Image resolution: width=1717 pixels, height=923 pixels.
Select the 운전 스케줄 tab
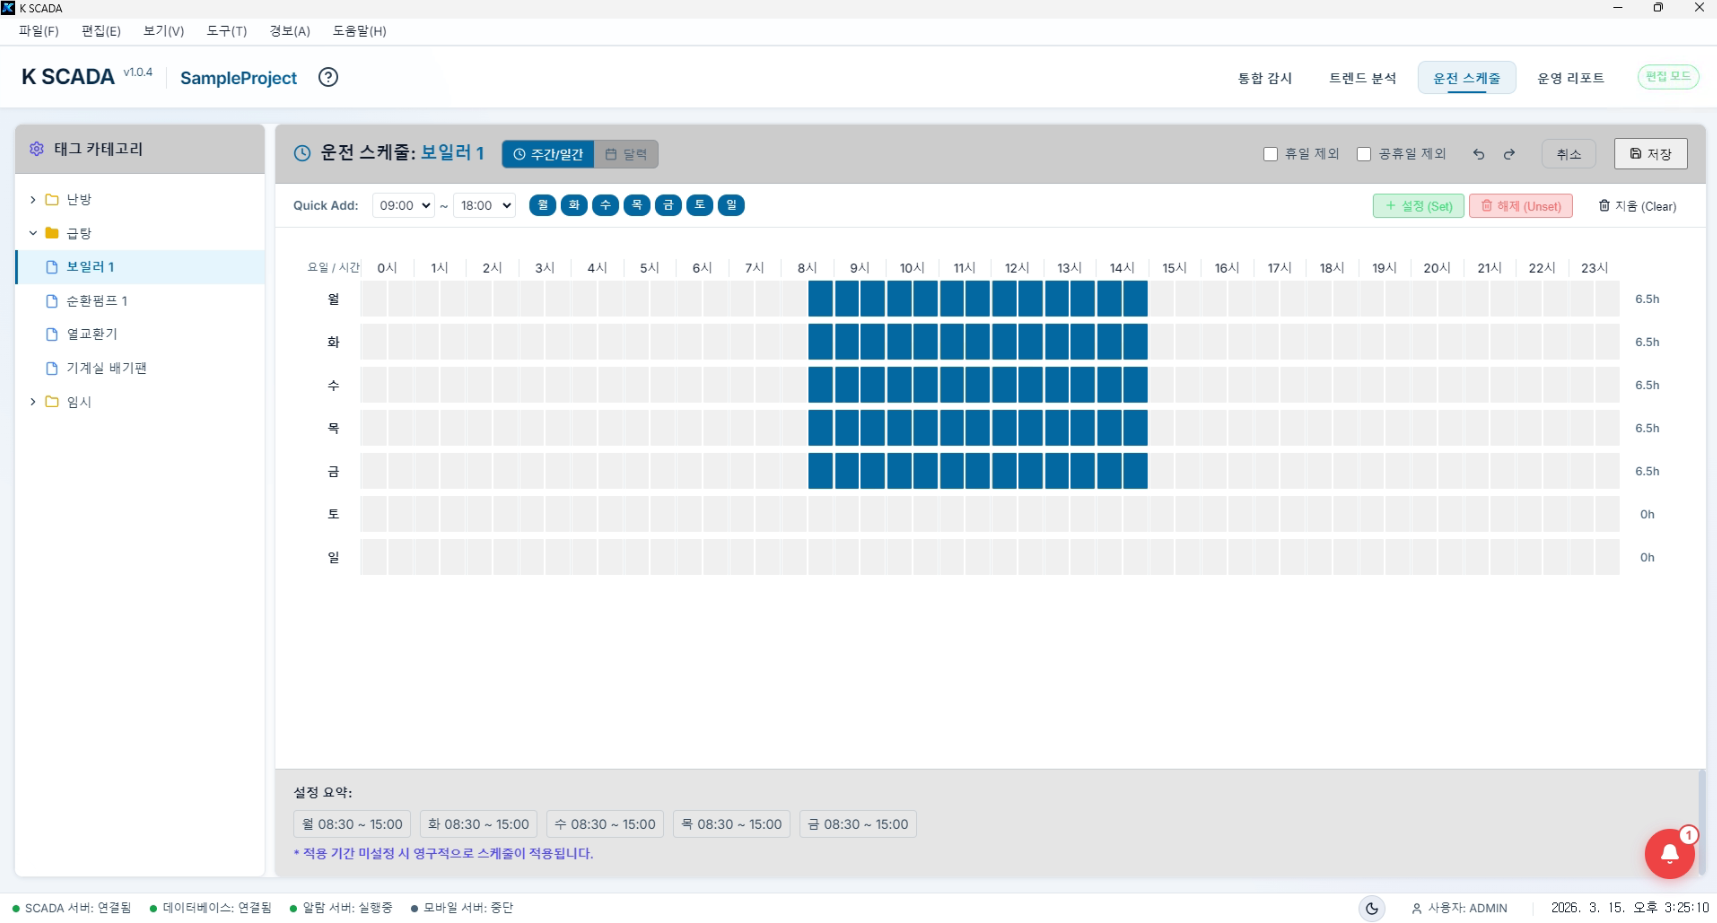coord(1467,78)
